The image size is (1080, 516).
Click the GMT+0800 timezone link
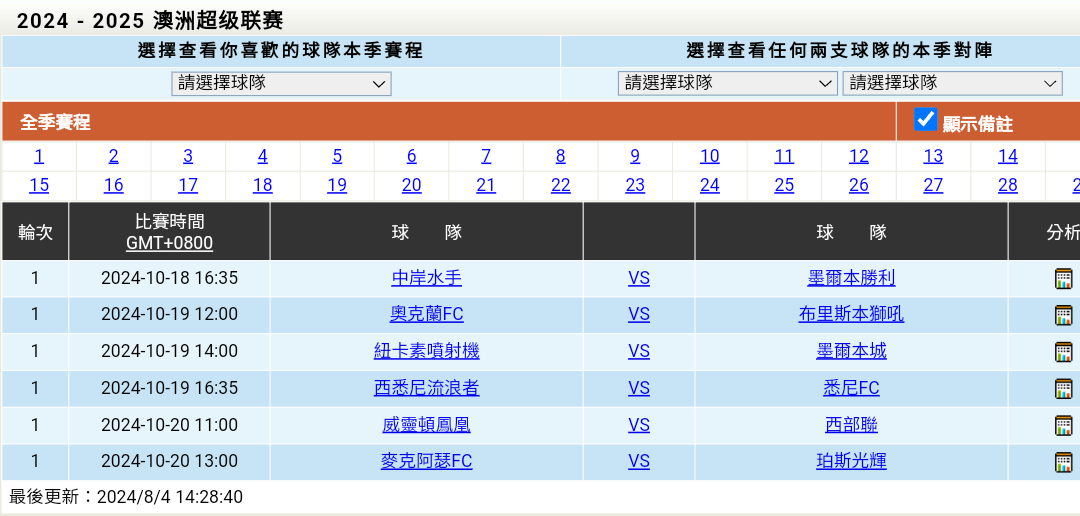(x=169, y=243)
